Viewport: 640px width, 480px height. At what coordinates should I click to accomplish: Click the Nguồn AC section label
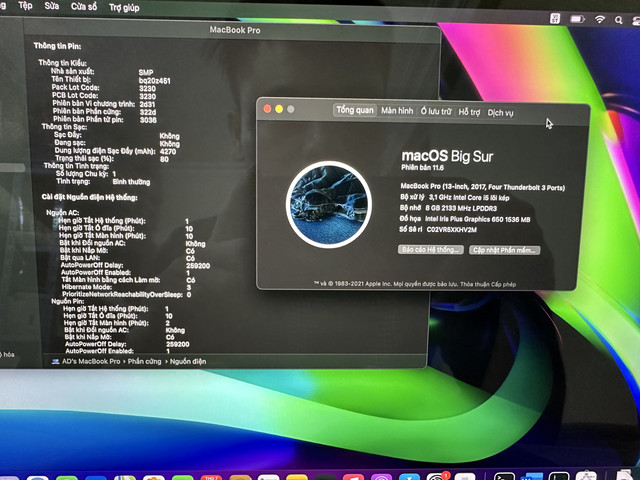62,213
